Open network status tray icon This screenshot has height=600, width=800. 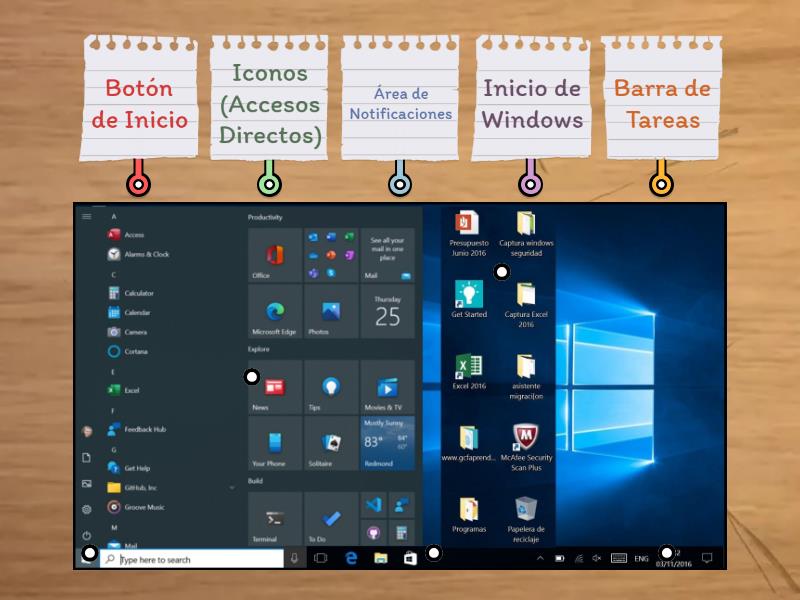point(579,558)
